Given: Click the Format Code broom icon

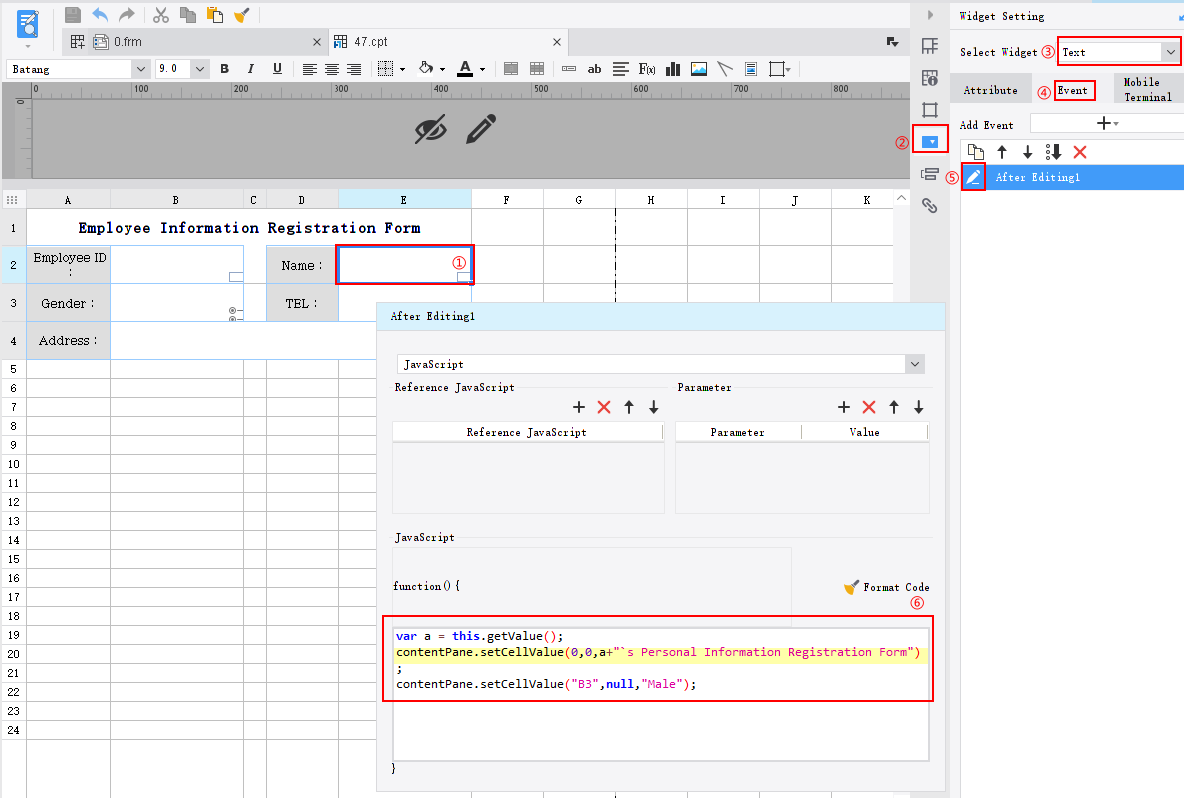Looking at the screenshot, I should pos(851,587).
